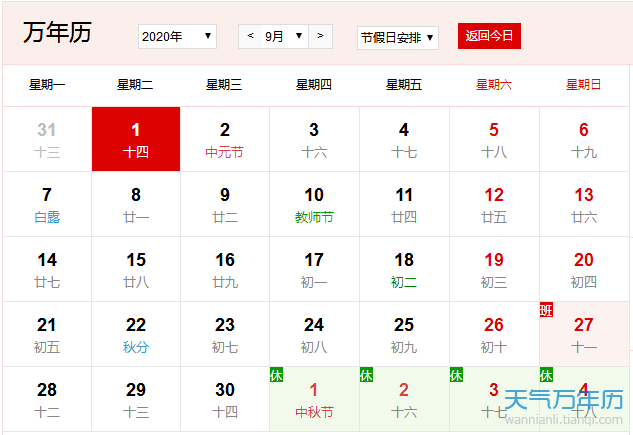Click the 休 badge on October 1
This screenshot has width=633, height=435.
coord(277,375)
